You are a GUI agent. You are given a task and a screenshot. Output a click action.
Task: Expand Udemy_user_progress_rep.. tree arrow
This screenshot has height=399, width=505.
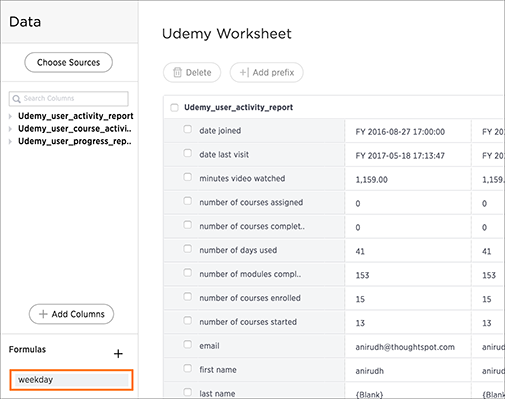pyautogui.click(x=10, y=142)
